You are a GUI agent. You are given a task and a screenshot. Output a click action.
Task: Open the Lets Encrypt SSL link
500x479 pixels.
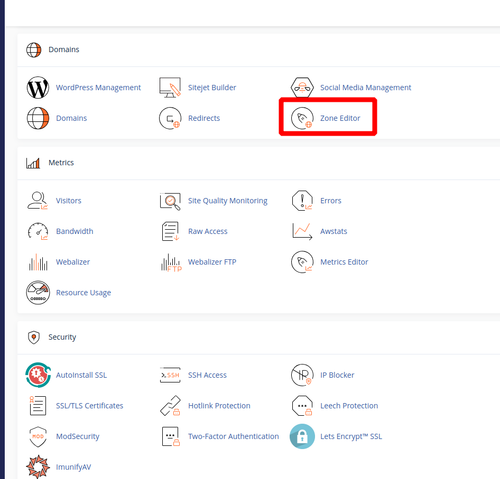point(351,437)
